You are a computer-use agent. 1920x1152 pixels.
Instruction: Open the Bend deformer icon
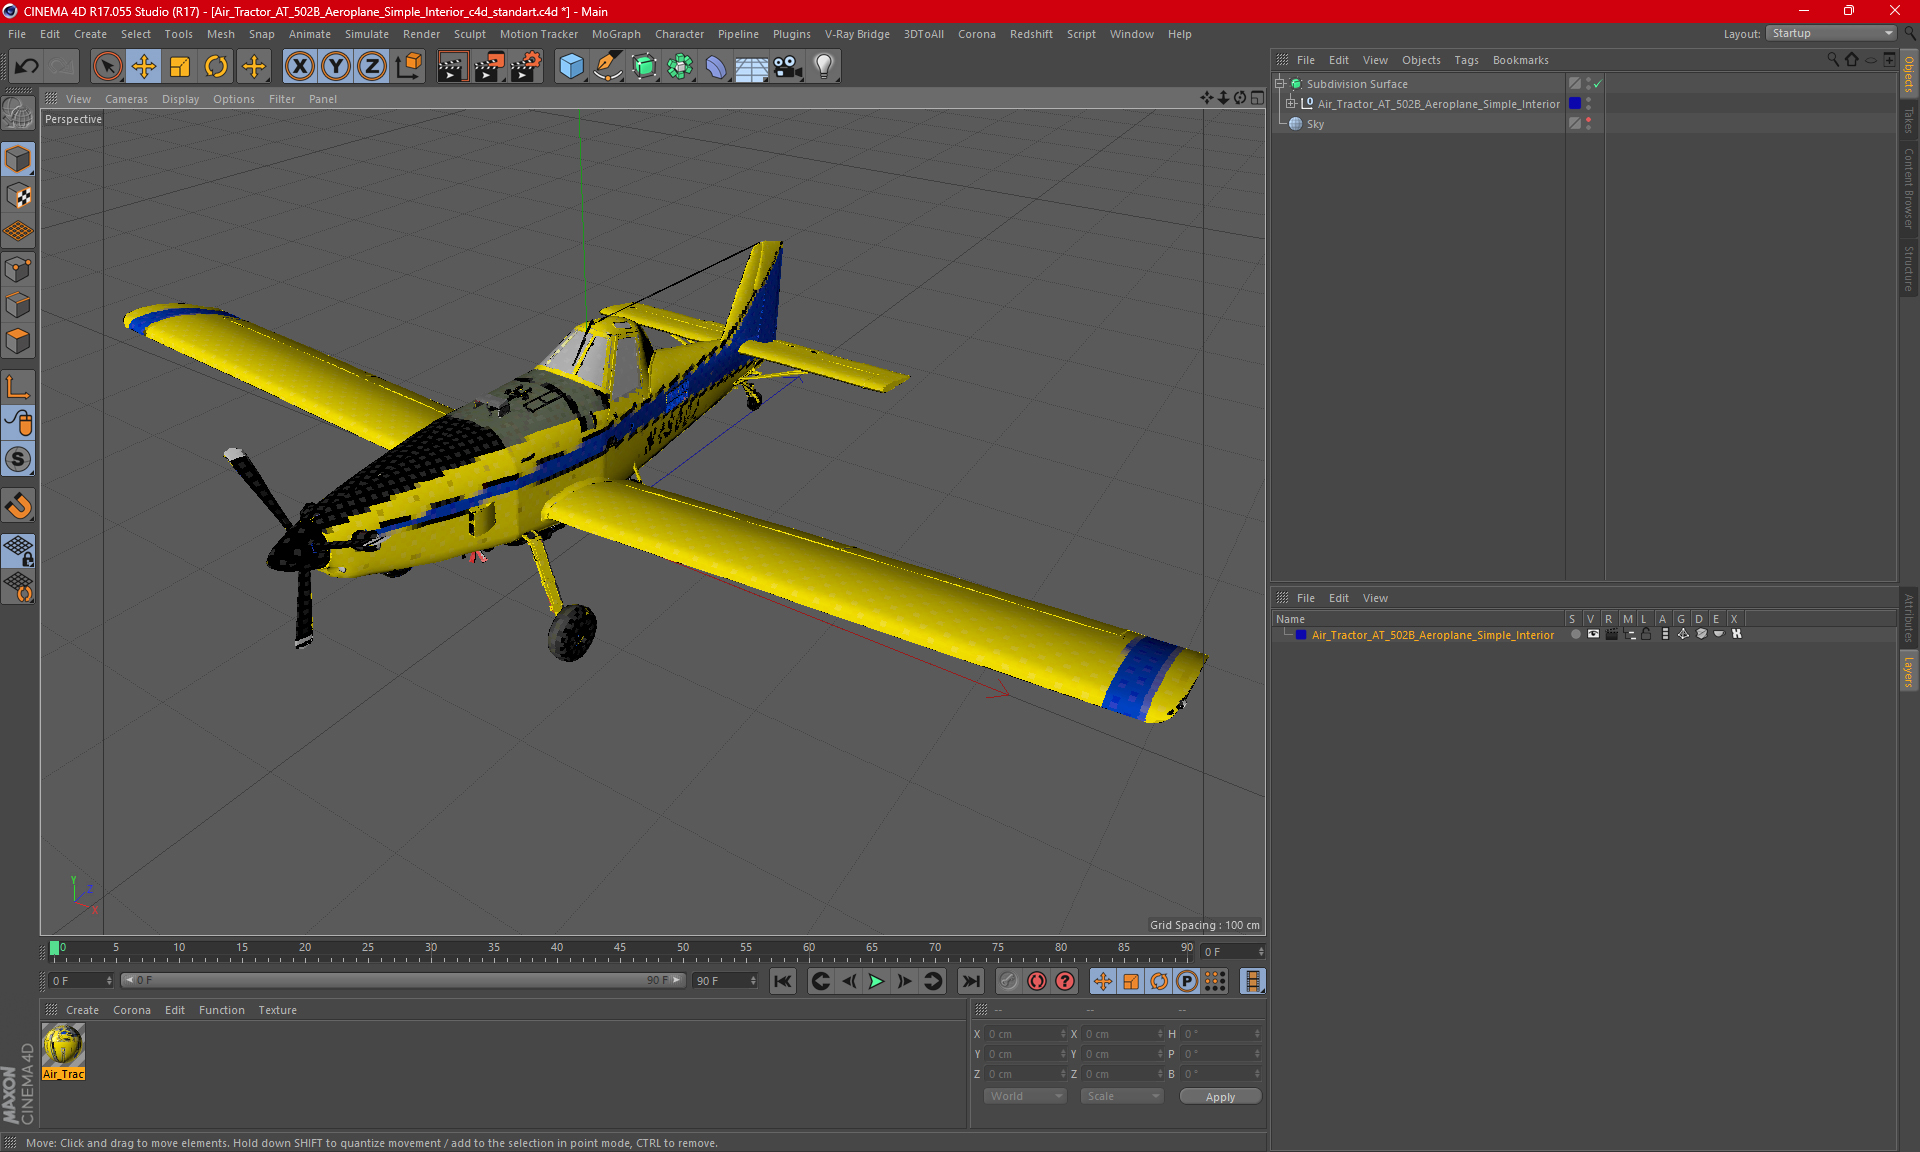(x=716, y=67)
